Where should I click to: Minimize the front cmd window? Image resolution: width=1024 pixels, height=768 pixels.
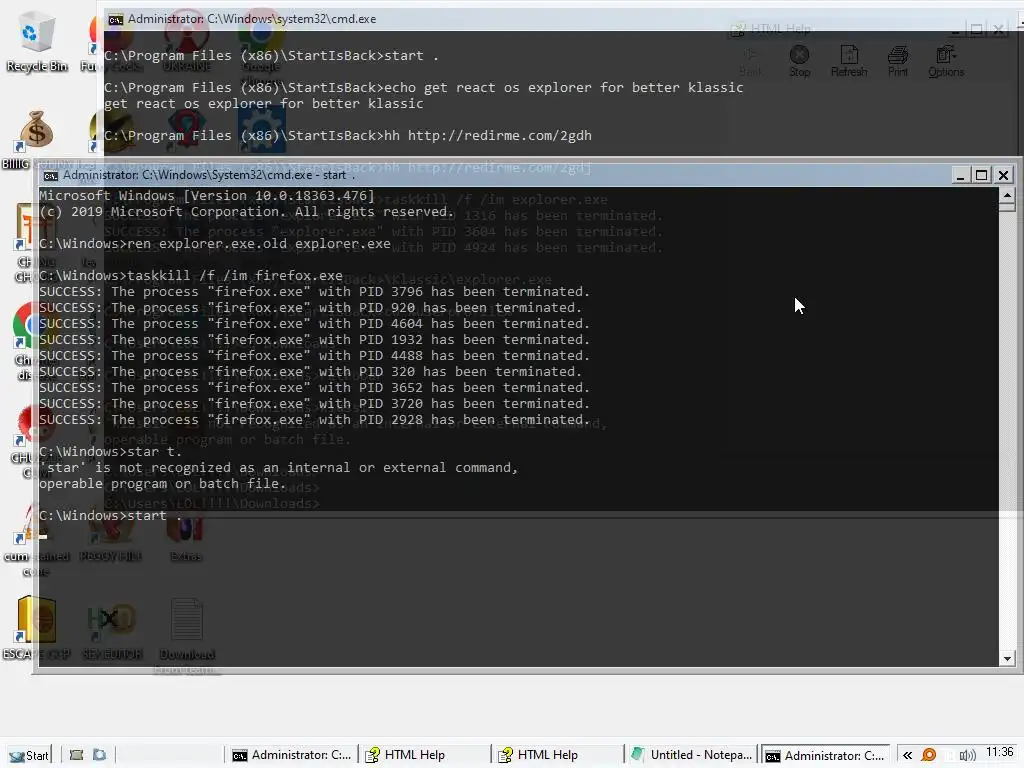click(959, 175)
